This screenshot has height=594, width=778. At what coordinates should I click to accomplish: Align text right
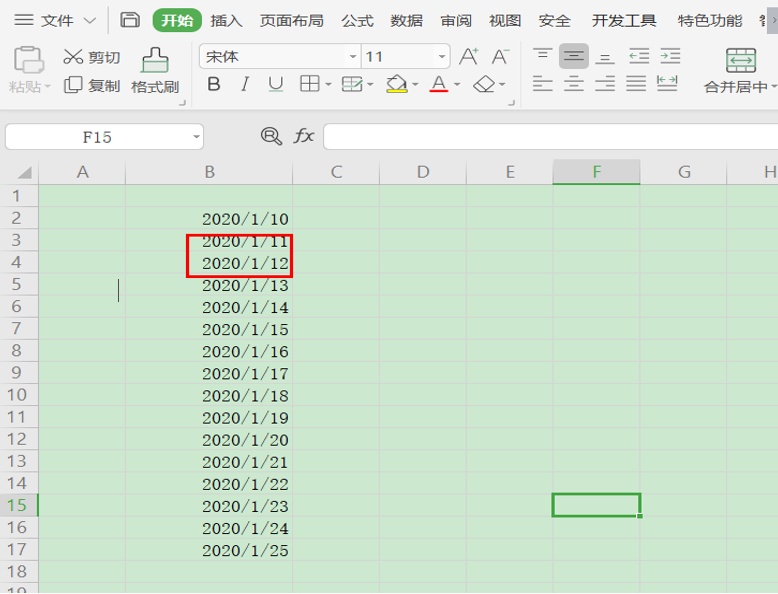point(605,83)
